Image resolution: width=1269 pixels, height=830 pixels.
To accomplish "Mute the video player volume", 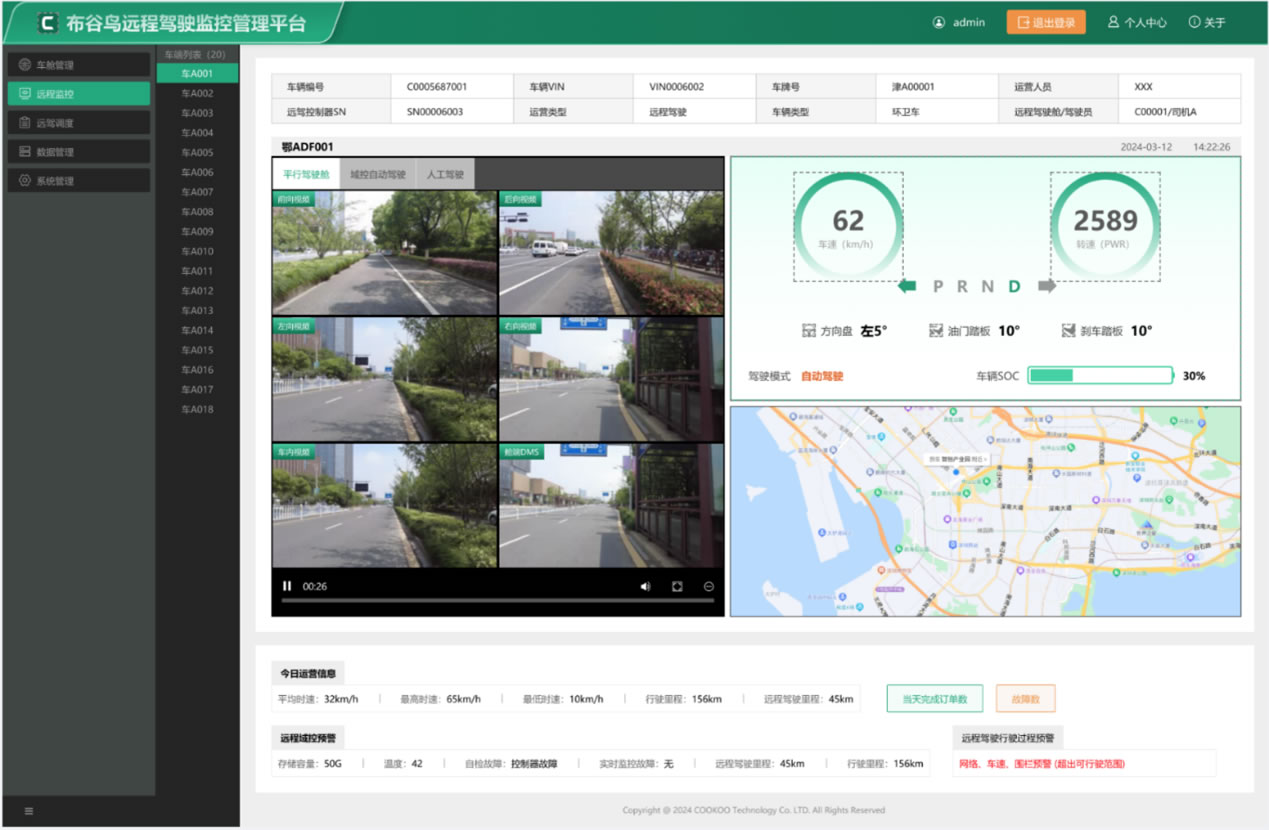I will [645, 586].
